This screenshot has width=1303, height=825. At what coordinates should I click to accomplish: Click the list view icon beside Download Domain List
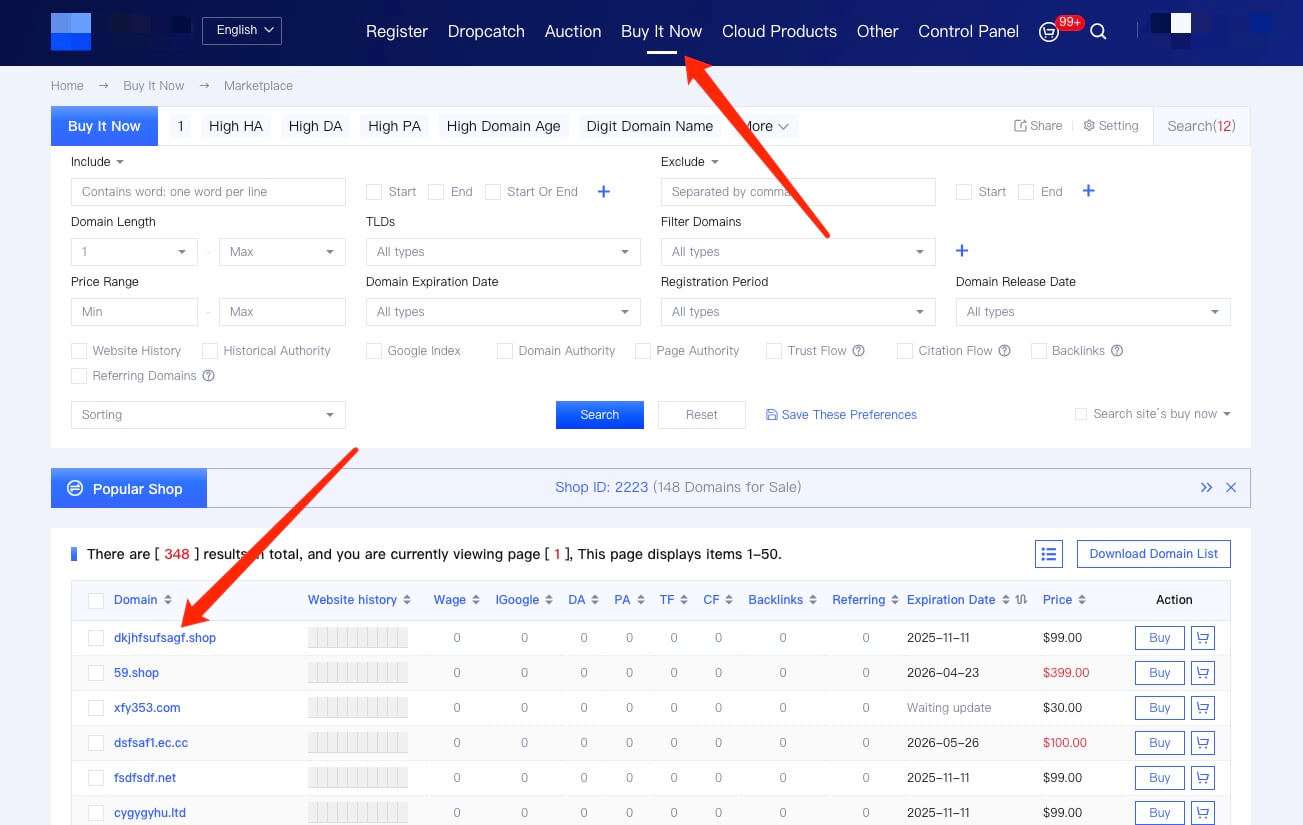(1048, 554)
